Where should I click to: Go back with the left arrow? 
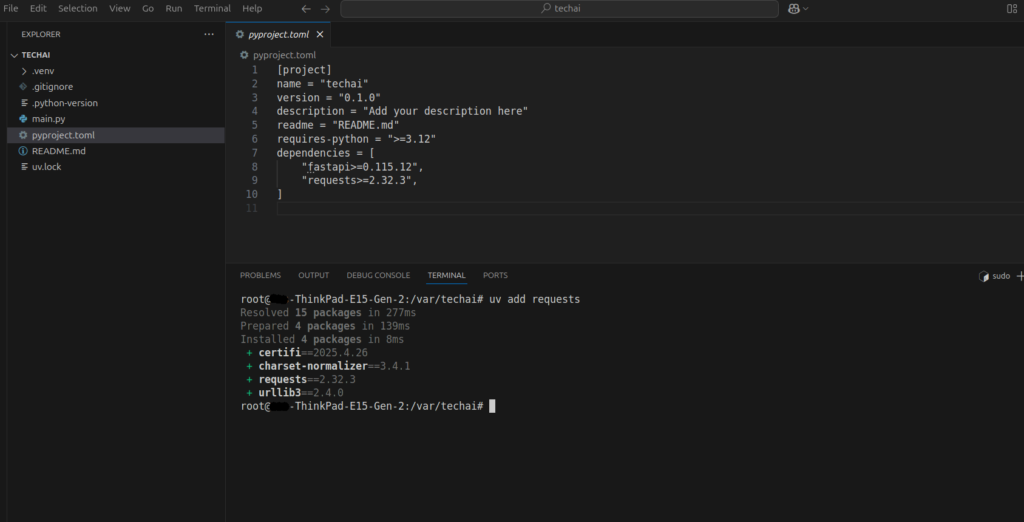306,8
